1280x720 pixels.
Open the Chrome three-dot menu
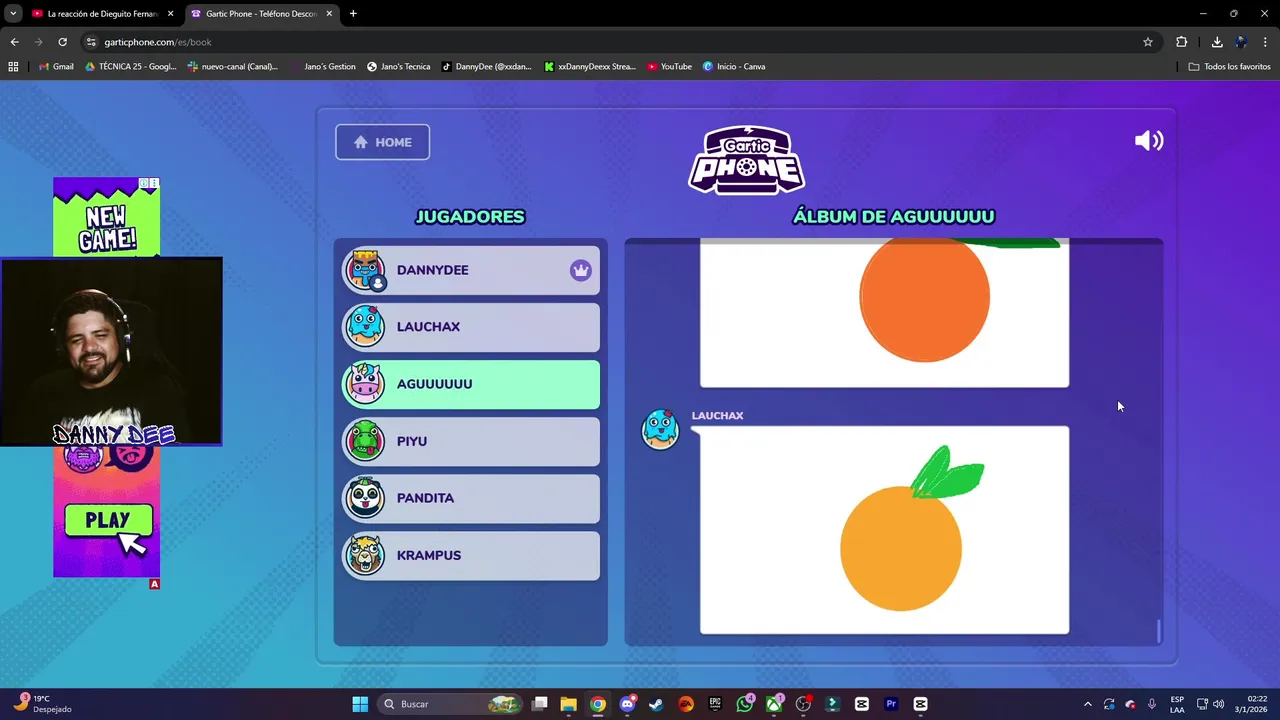pyautogui.click(x=1266, y=42)
